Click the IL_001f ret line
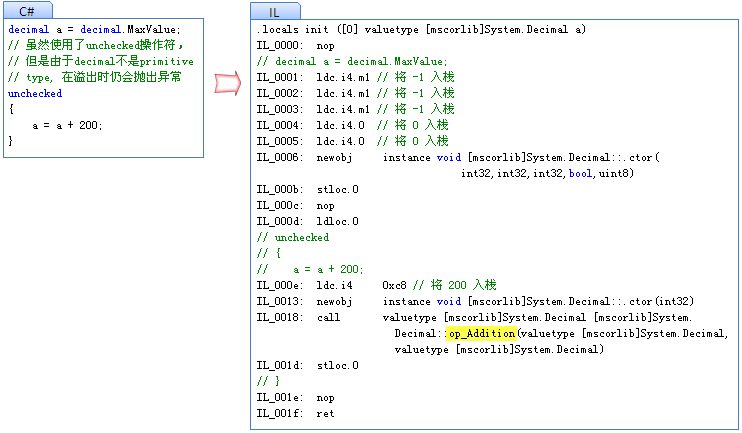The height and width of the screenshot is (433, 742). (296, 414)
